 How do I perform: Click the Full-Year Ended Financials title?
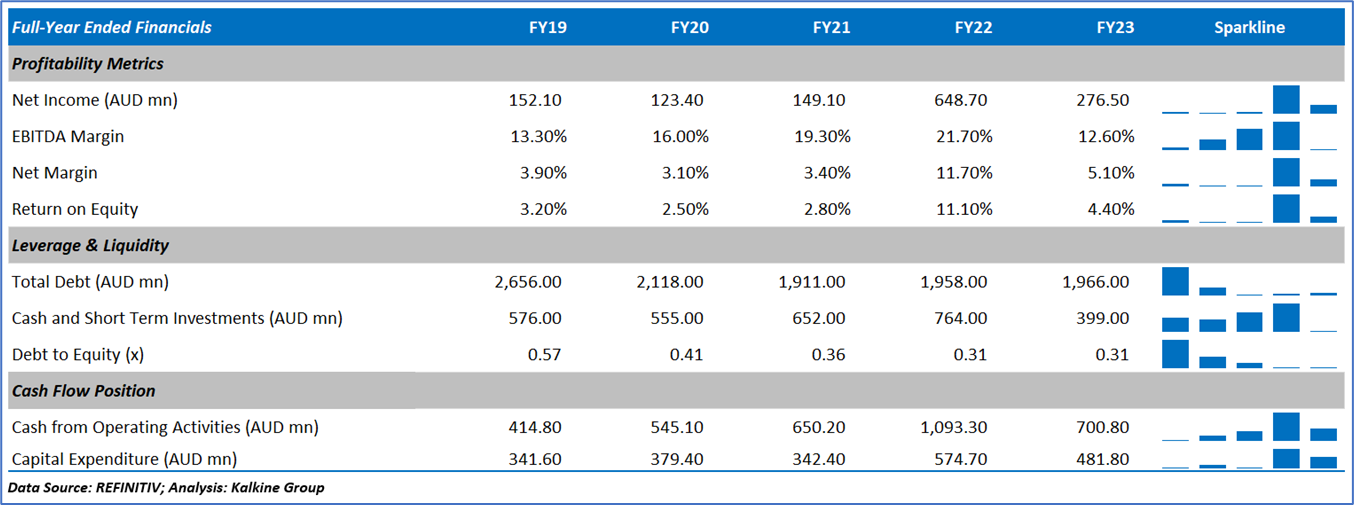tap(112, 28)
